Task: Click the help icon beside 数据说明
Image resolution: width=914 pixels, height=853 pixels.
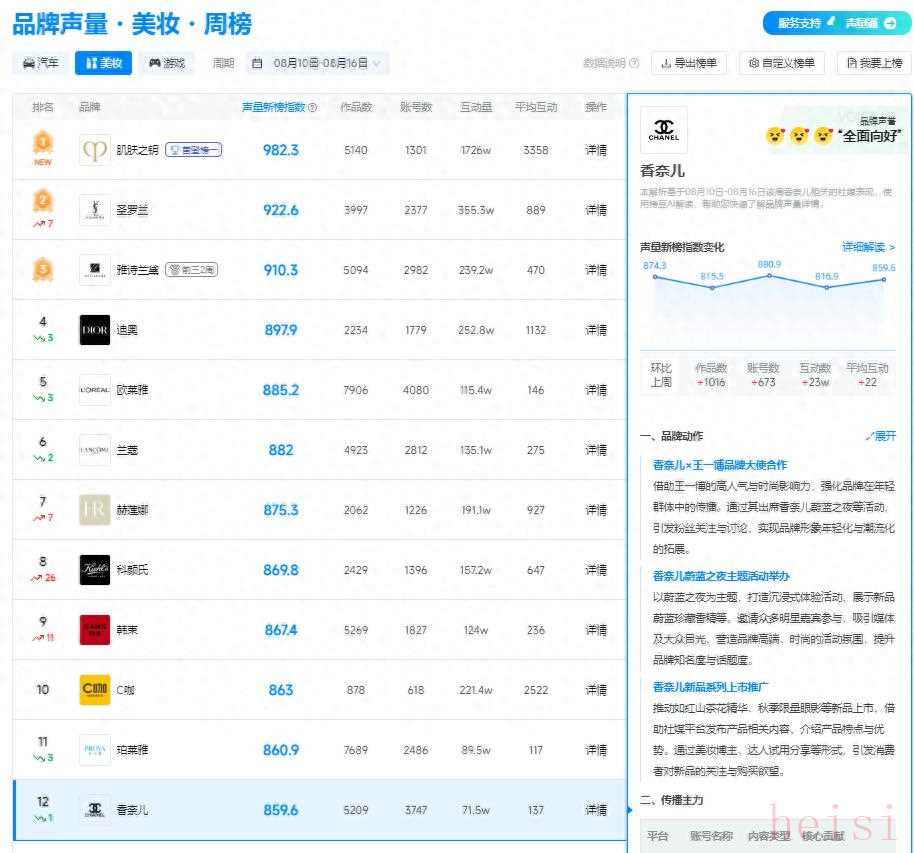Action: [x=634, y=63]
